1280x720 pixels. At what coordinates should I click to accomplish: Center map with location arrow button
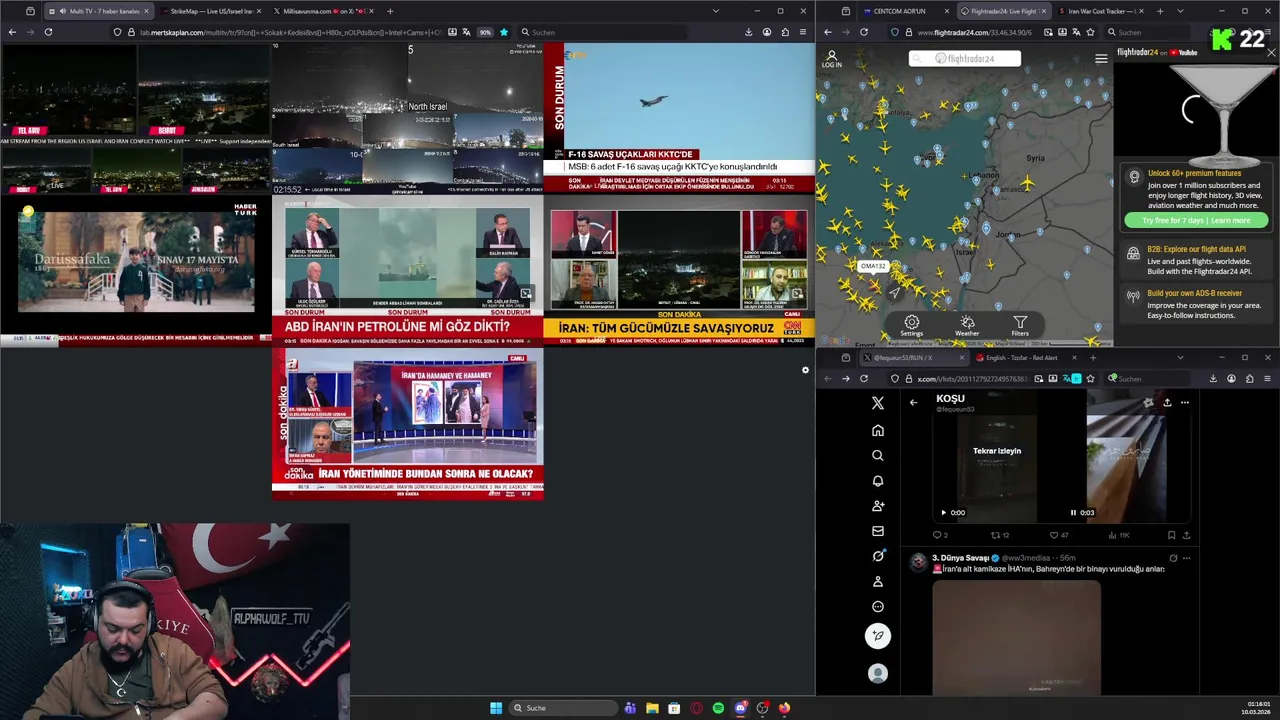[894, 292]
